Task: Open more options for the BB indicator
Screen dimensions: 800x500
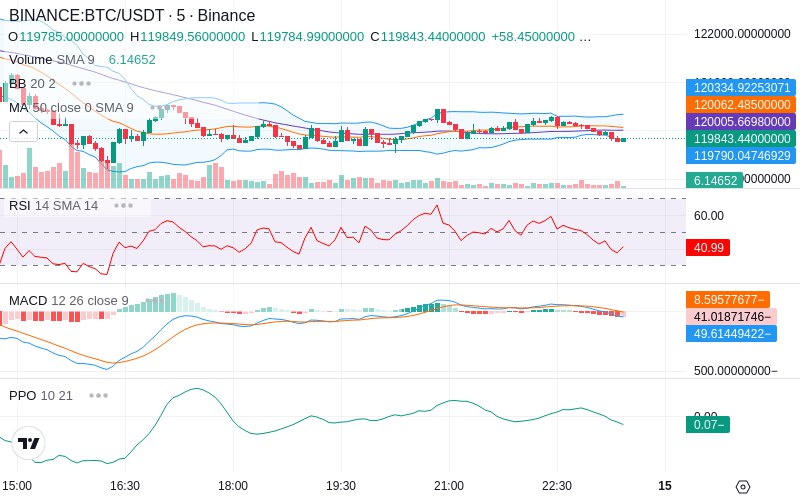Action: (x=82, y=83)
